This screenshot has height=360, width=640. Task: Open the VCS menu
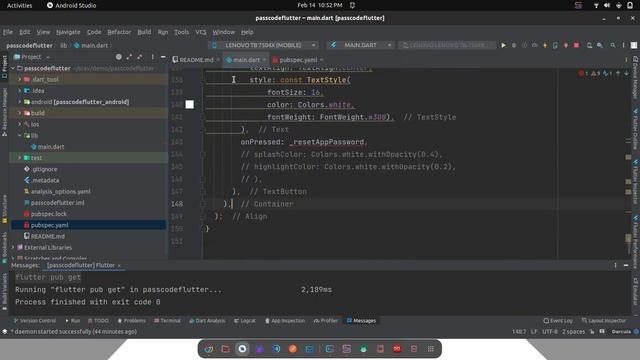click(x=201, y=32)
